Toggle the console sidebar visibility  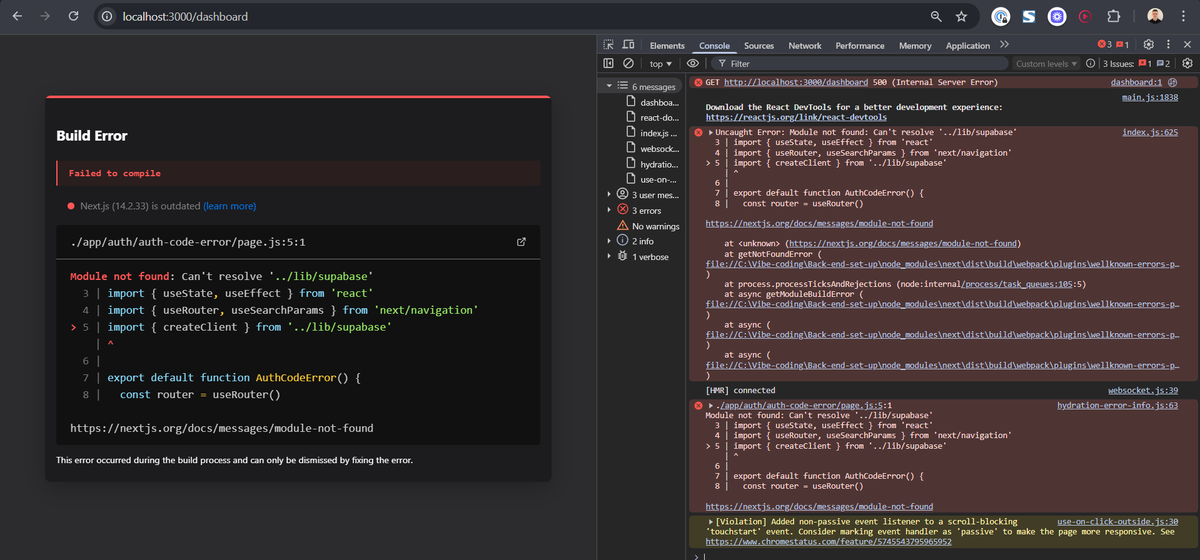click(609, 63)
